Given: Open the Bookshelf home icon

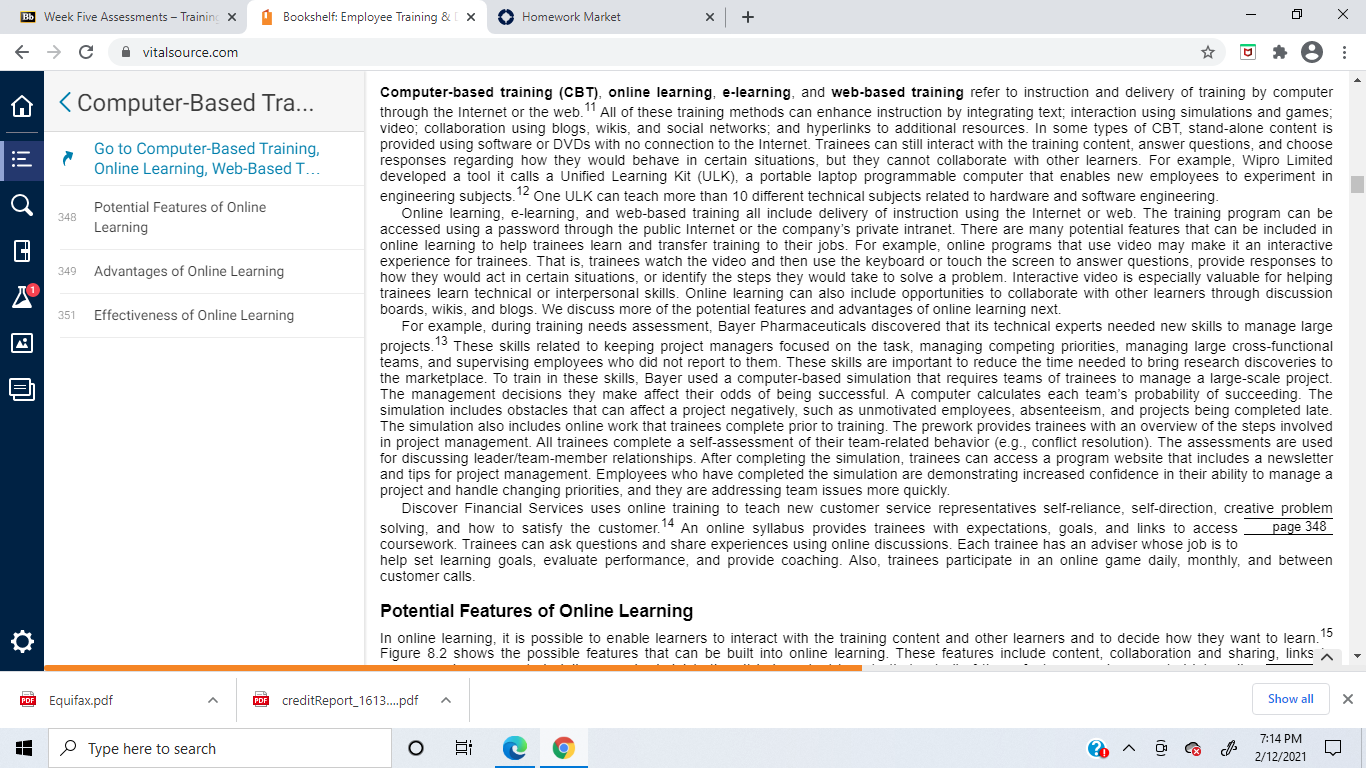Looking at the screenshot, I should coord(22,106).
